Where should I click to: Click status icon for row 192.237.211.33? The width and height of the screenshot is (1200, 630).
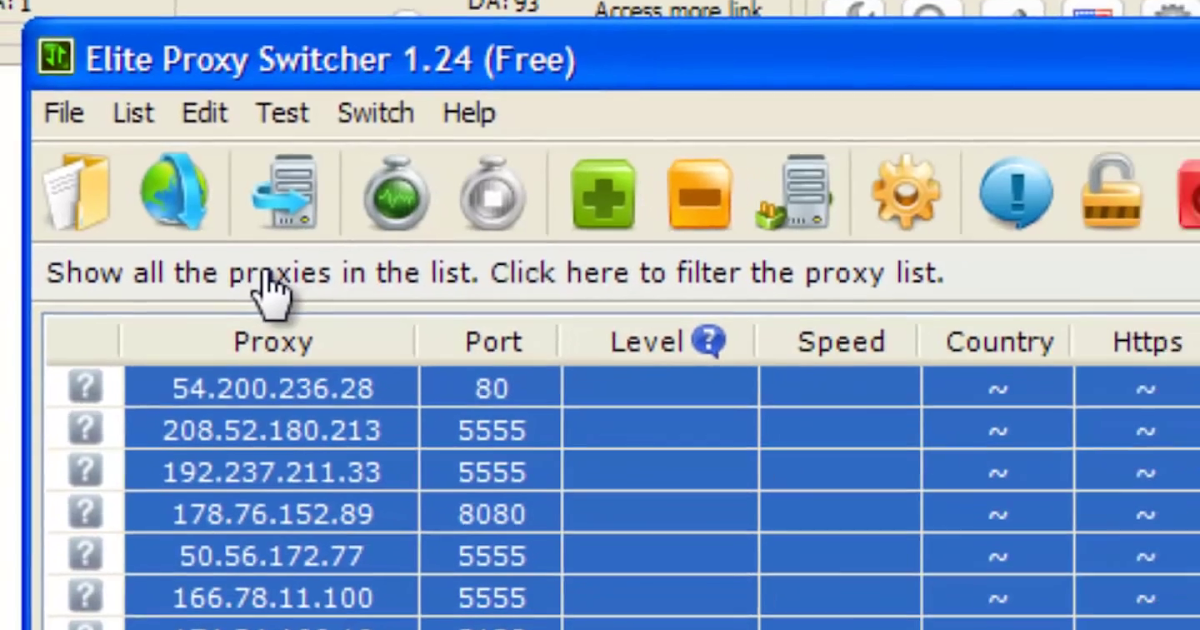pos(85,470)
